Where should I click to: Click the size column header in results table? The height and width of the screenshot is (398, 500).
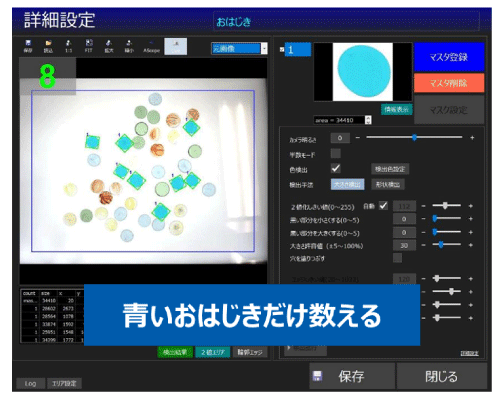click(45, 293)
